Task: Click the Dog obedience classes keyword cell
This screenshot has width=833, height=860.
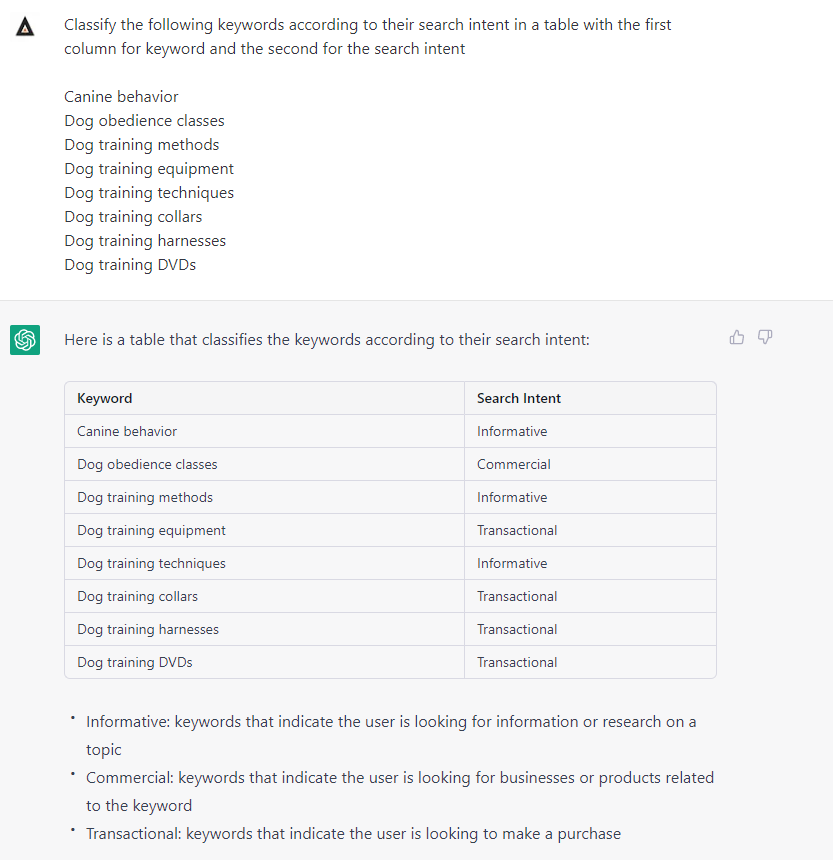Action: (x=147, y=464)
